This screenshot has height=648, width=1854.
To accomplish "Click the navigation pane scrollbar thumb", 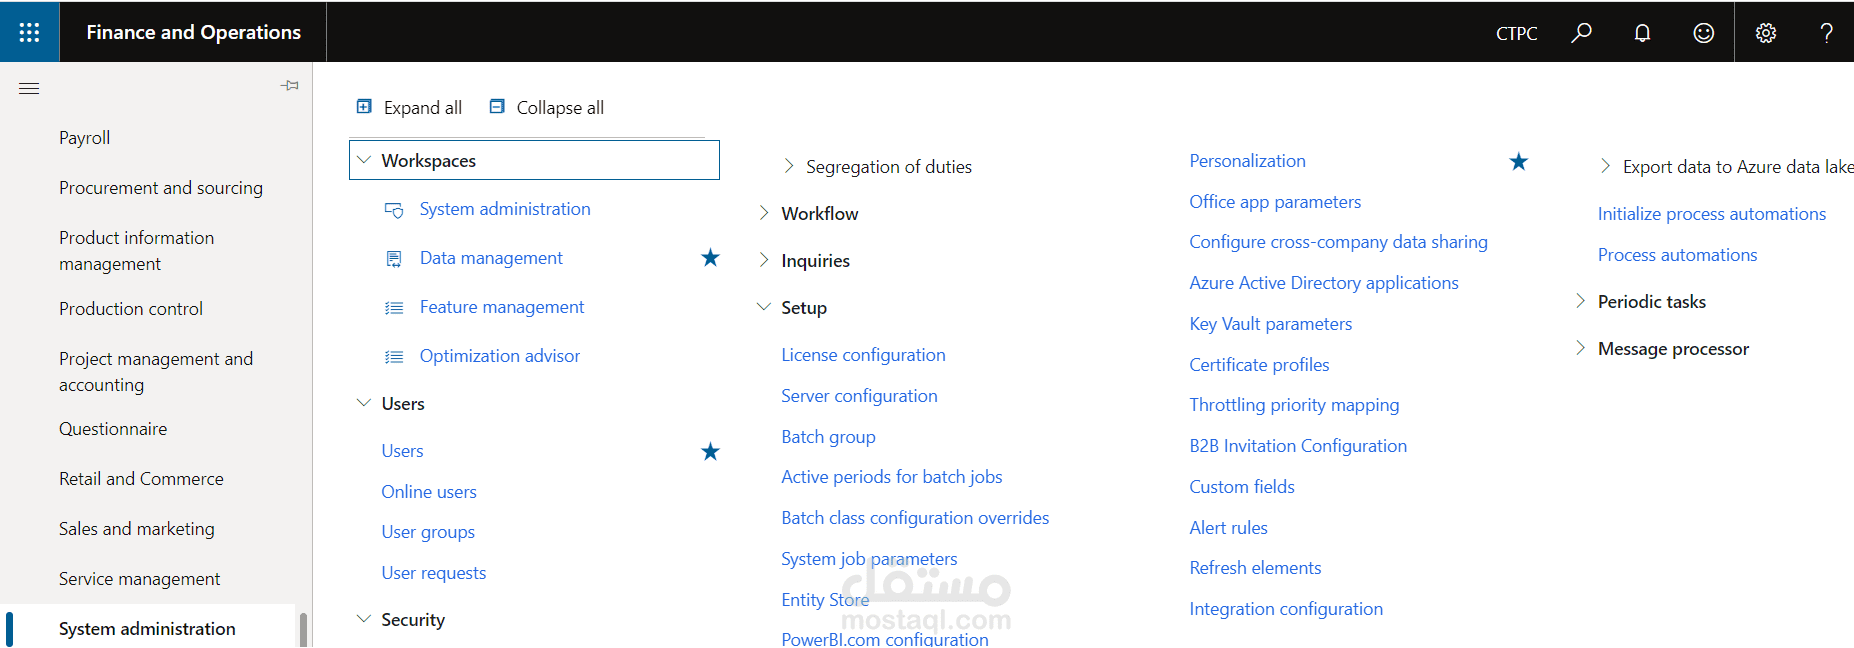I will [303, 630].
